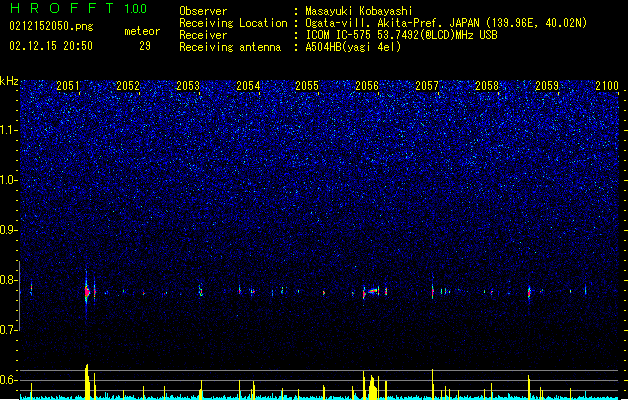The height and width of the screenshot is (400, 629).
Task: Click the 0.6 frequency axis label
Action: tap(9, 380)
